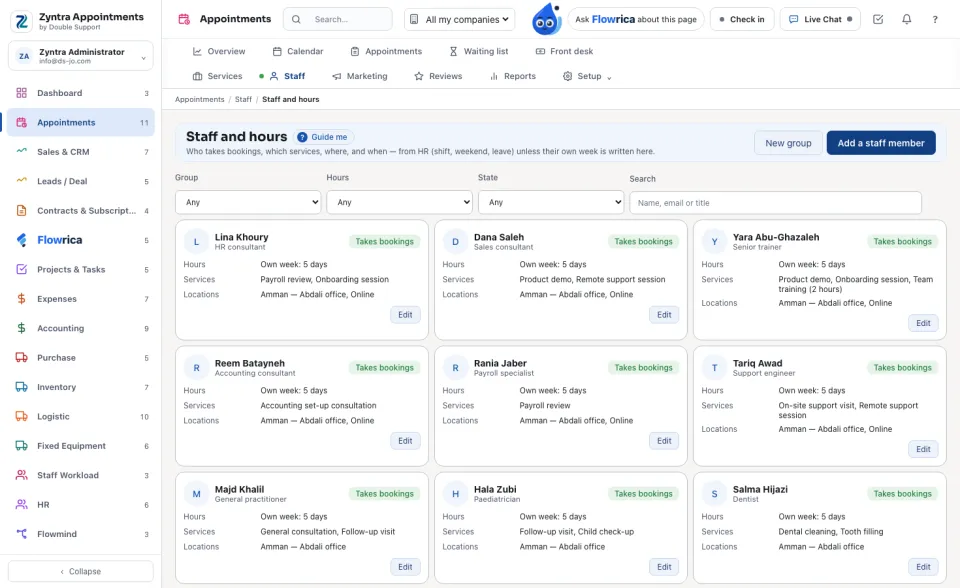The height and width of the screenshot is (588, 960).
Task: Toggle the Check in status button
Action: point(742,19)
